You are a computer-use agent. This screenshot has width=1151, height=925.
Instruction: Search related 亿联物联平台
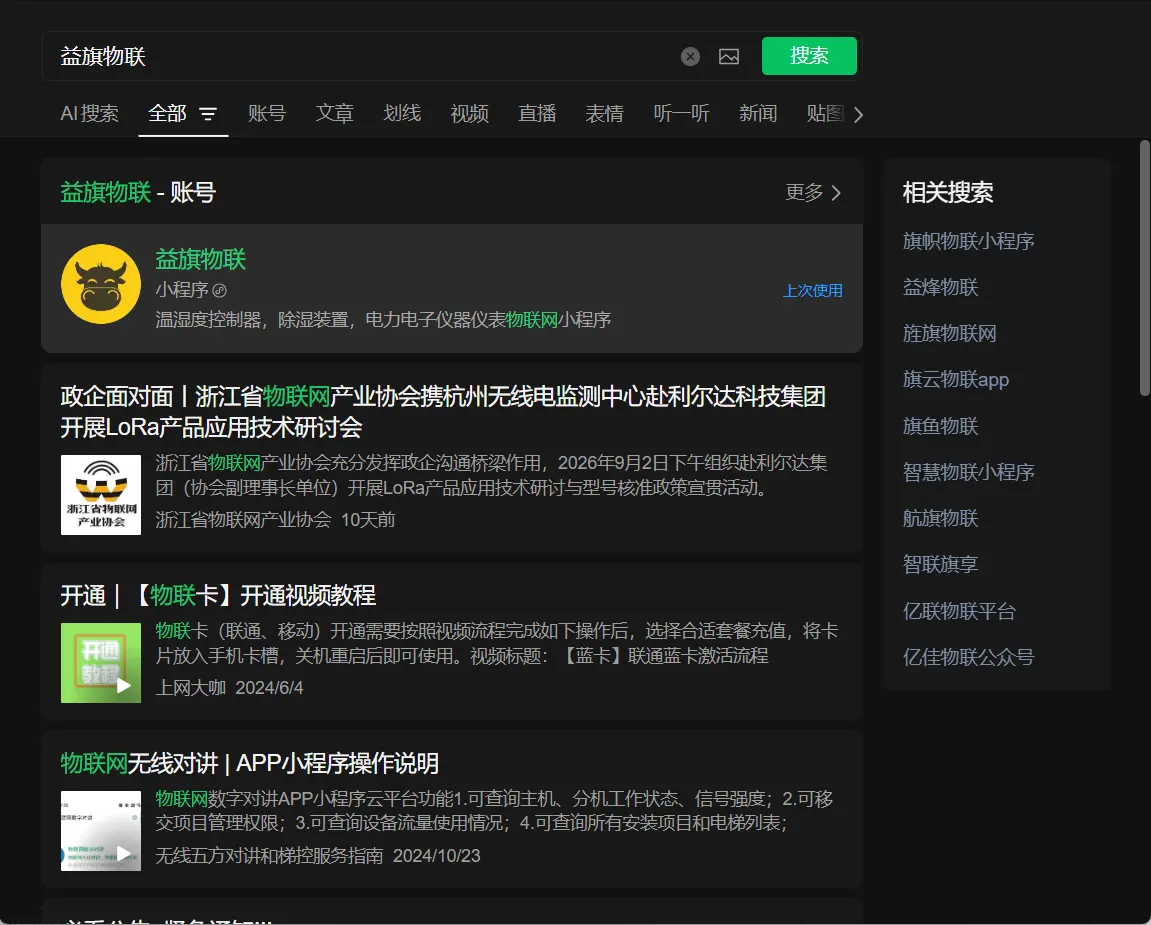click(x=959, y=611)
